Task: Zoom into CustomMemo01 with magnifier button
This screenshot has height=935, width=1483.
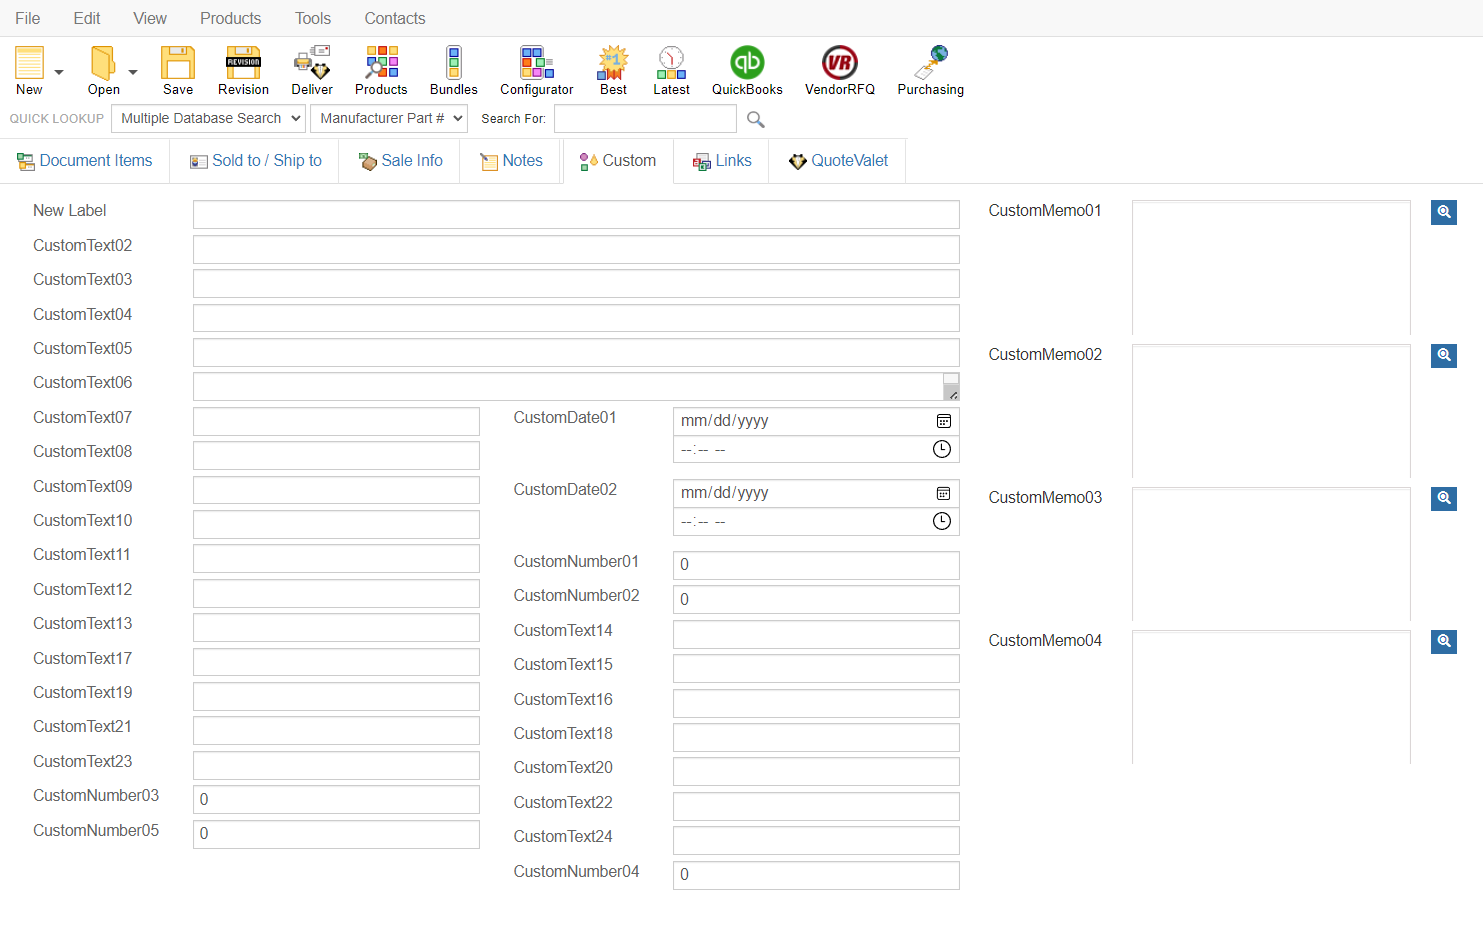Action: pyautogui.click(x=1443, y=212)
